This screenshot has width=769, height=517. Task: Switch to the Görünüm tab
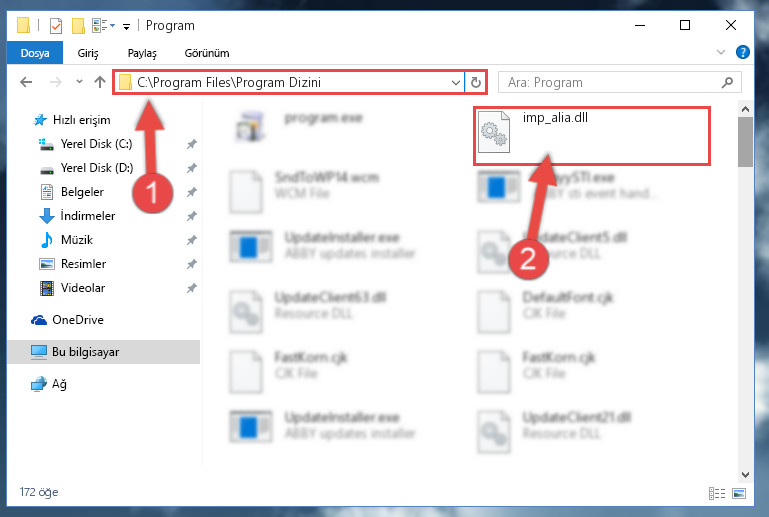206,53
